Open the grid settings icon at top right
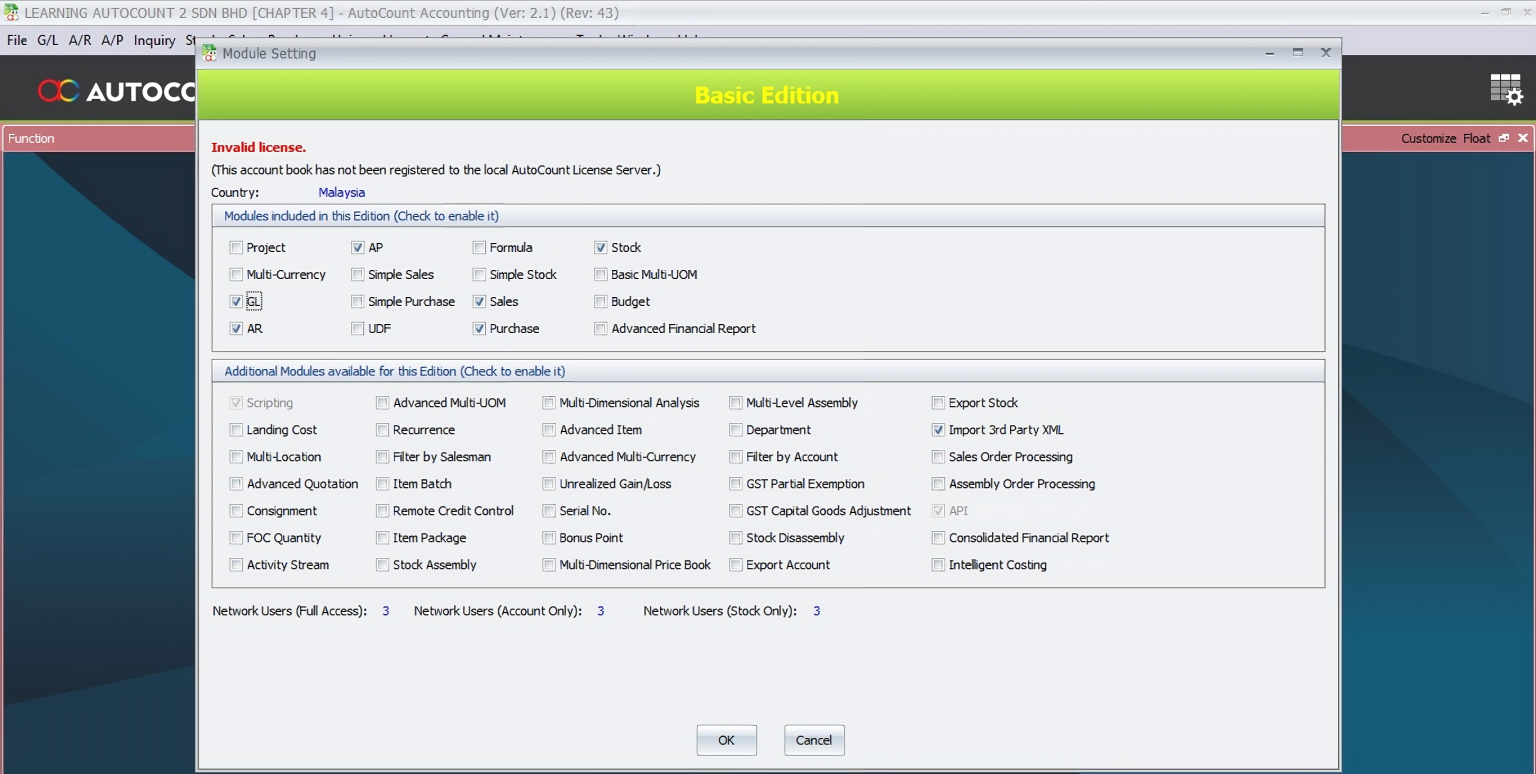1536x774 pixels. point(1506,90)
